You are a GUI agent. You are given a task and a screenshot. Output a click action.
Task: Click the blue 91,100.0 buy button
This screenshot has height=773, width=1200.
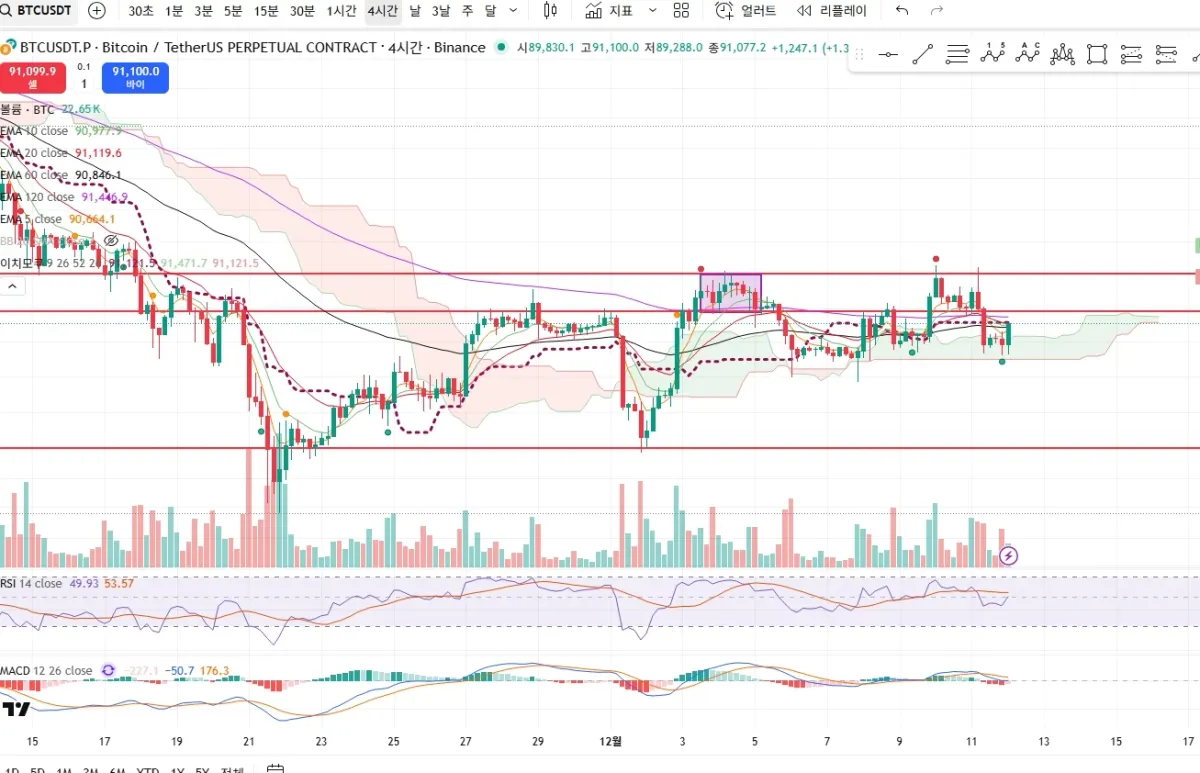coord(135,77)
